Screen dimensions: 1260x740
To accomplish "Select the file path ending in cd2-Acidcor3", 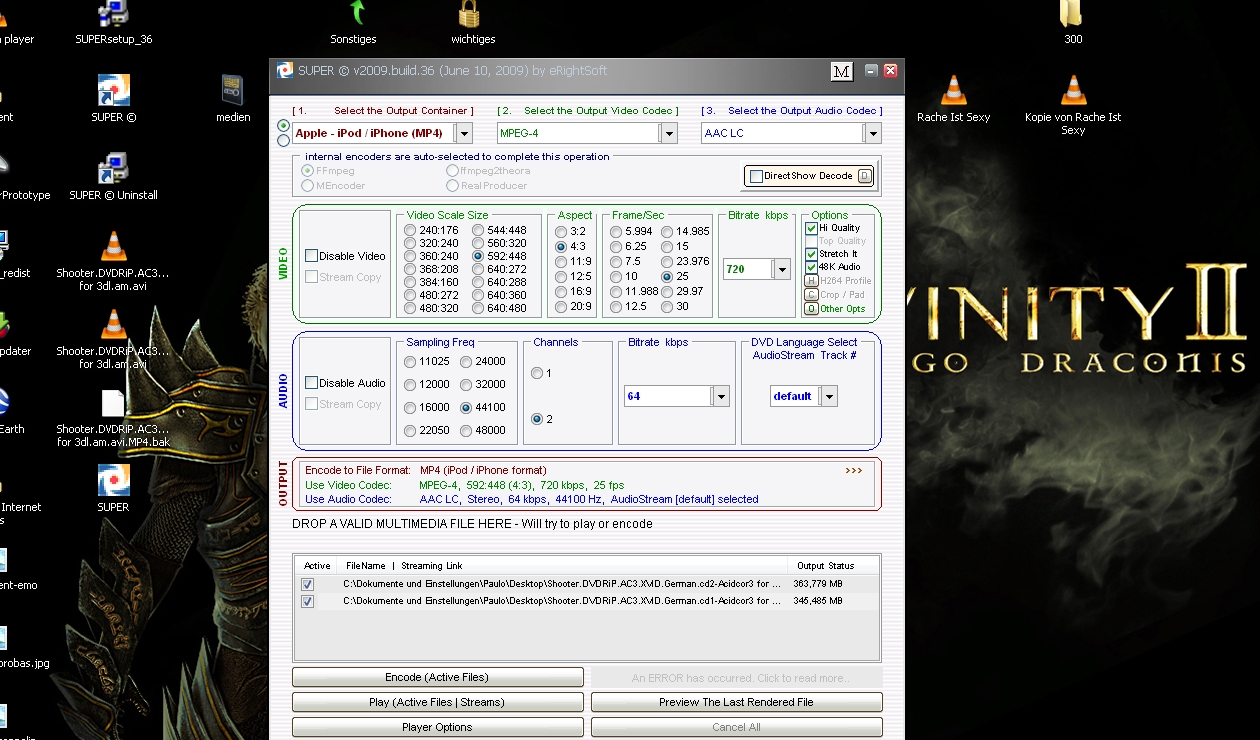I will click(x=562, y=584).
